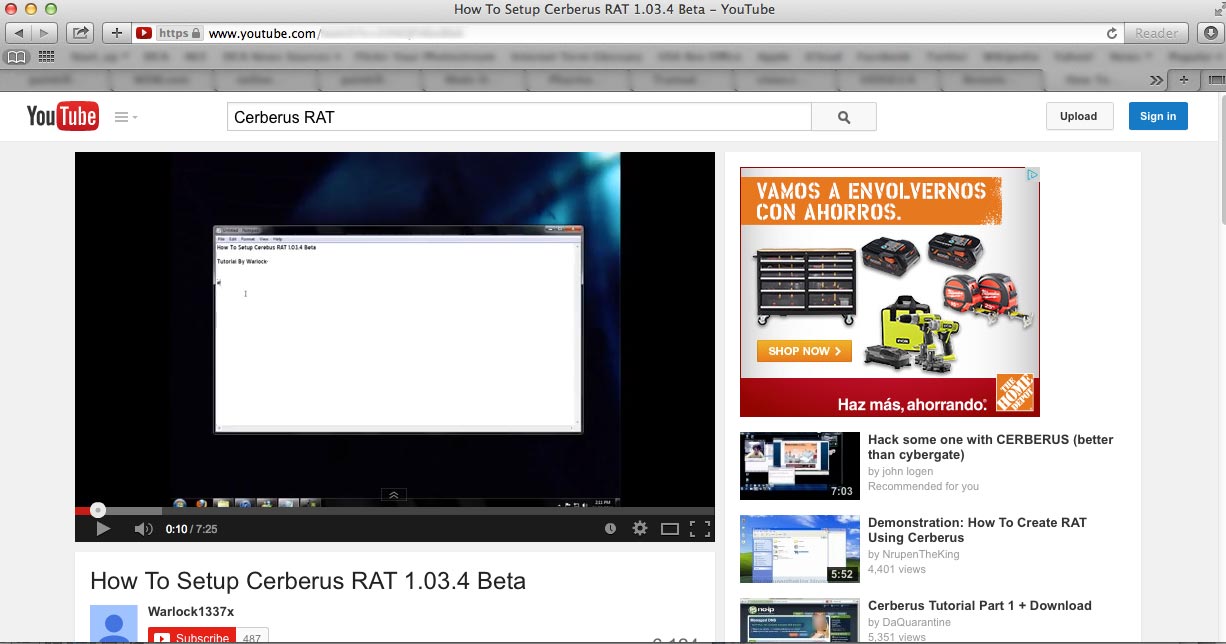Open video settings gear in the player
The image size is (1226, 644).
click(640, 529)
